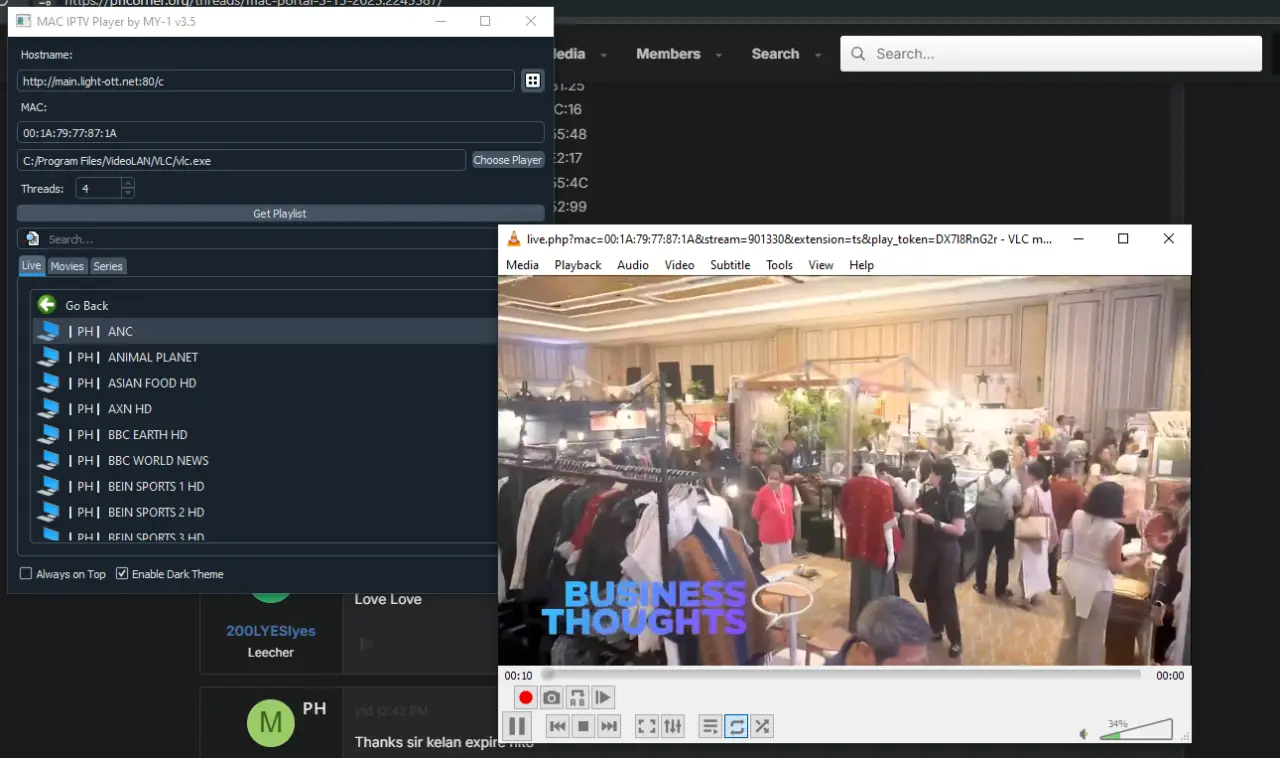This screenshot has height=758, width=1280.
Task: Click the frame-by-frame button in VLC
Action: coord(603,697)
